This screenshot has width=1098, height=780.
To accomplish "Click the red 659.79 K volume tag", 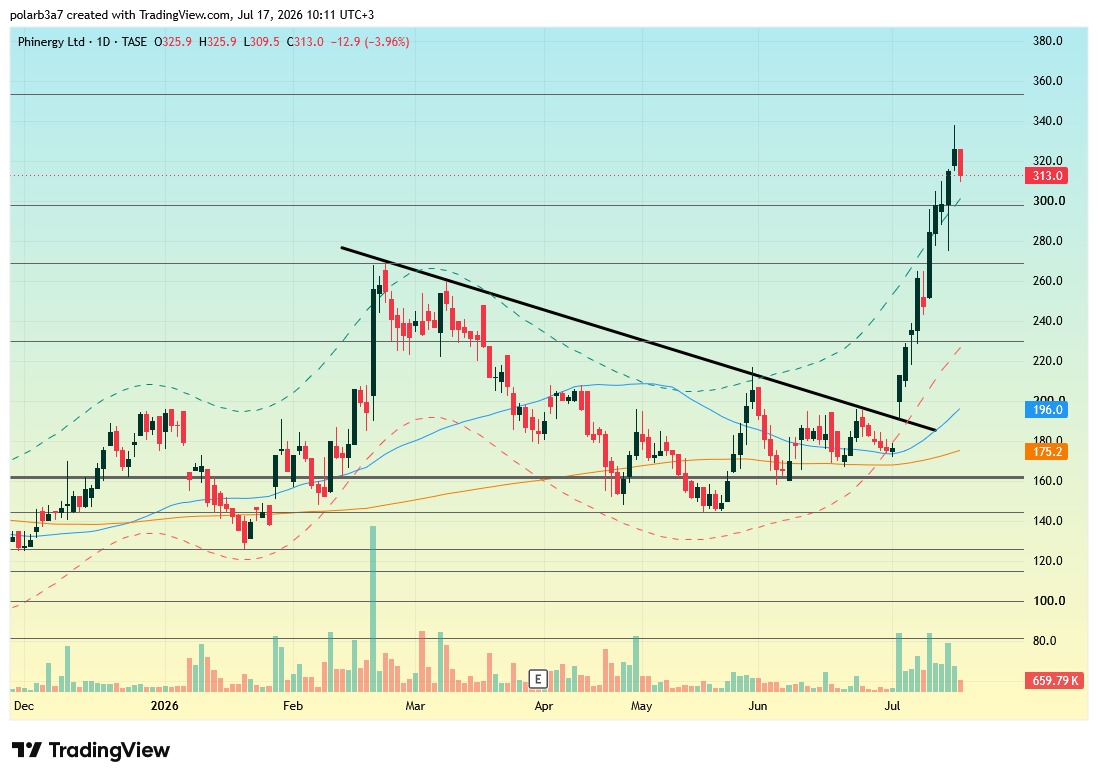I will point(1055,680).
